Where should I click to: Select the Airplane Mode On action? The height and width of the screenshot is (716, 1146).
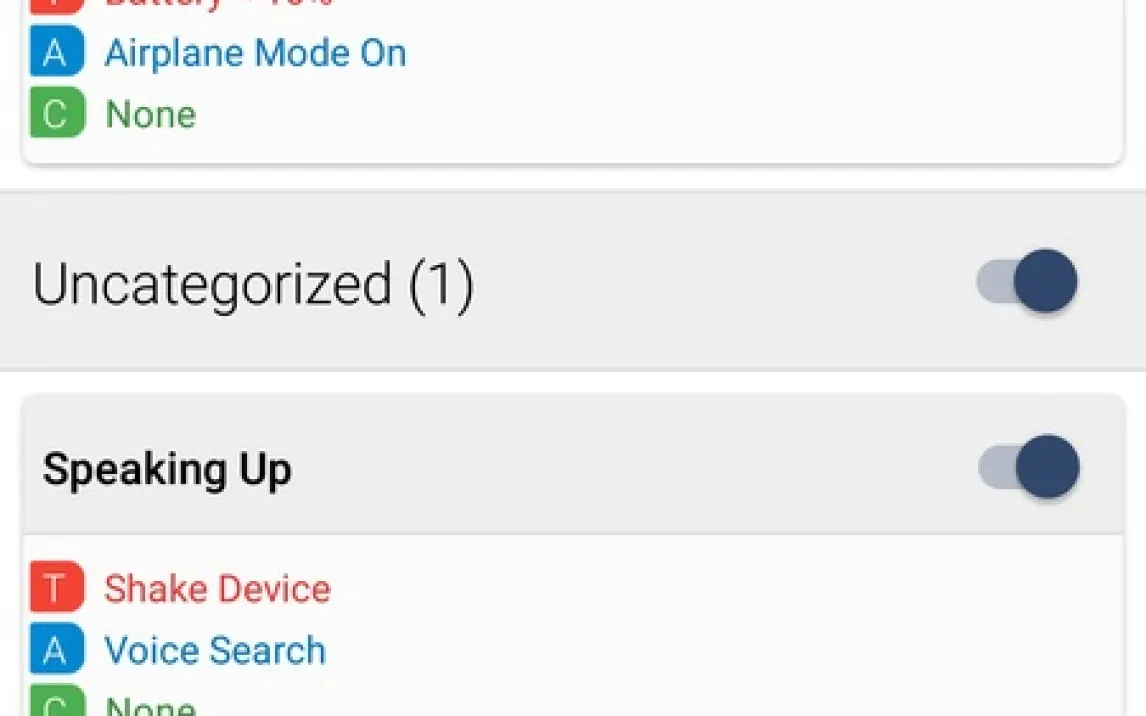coord(255,53)
